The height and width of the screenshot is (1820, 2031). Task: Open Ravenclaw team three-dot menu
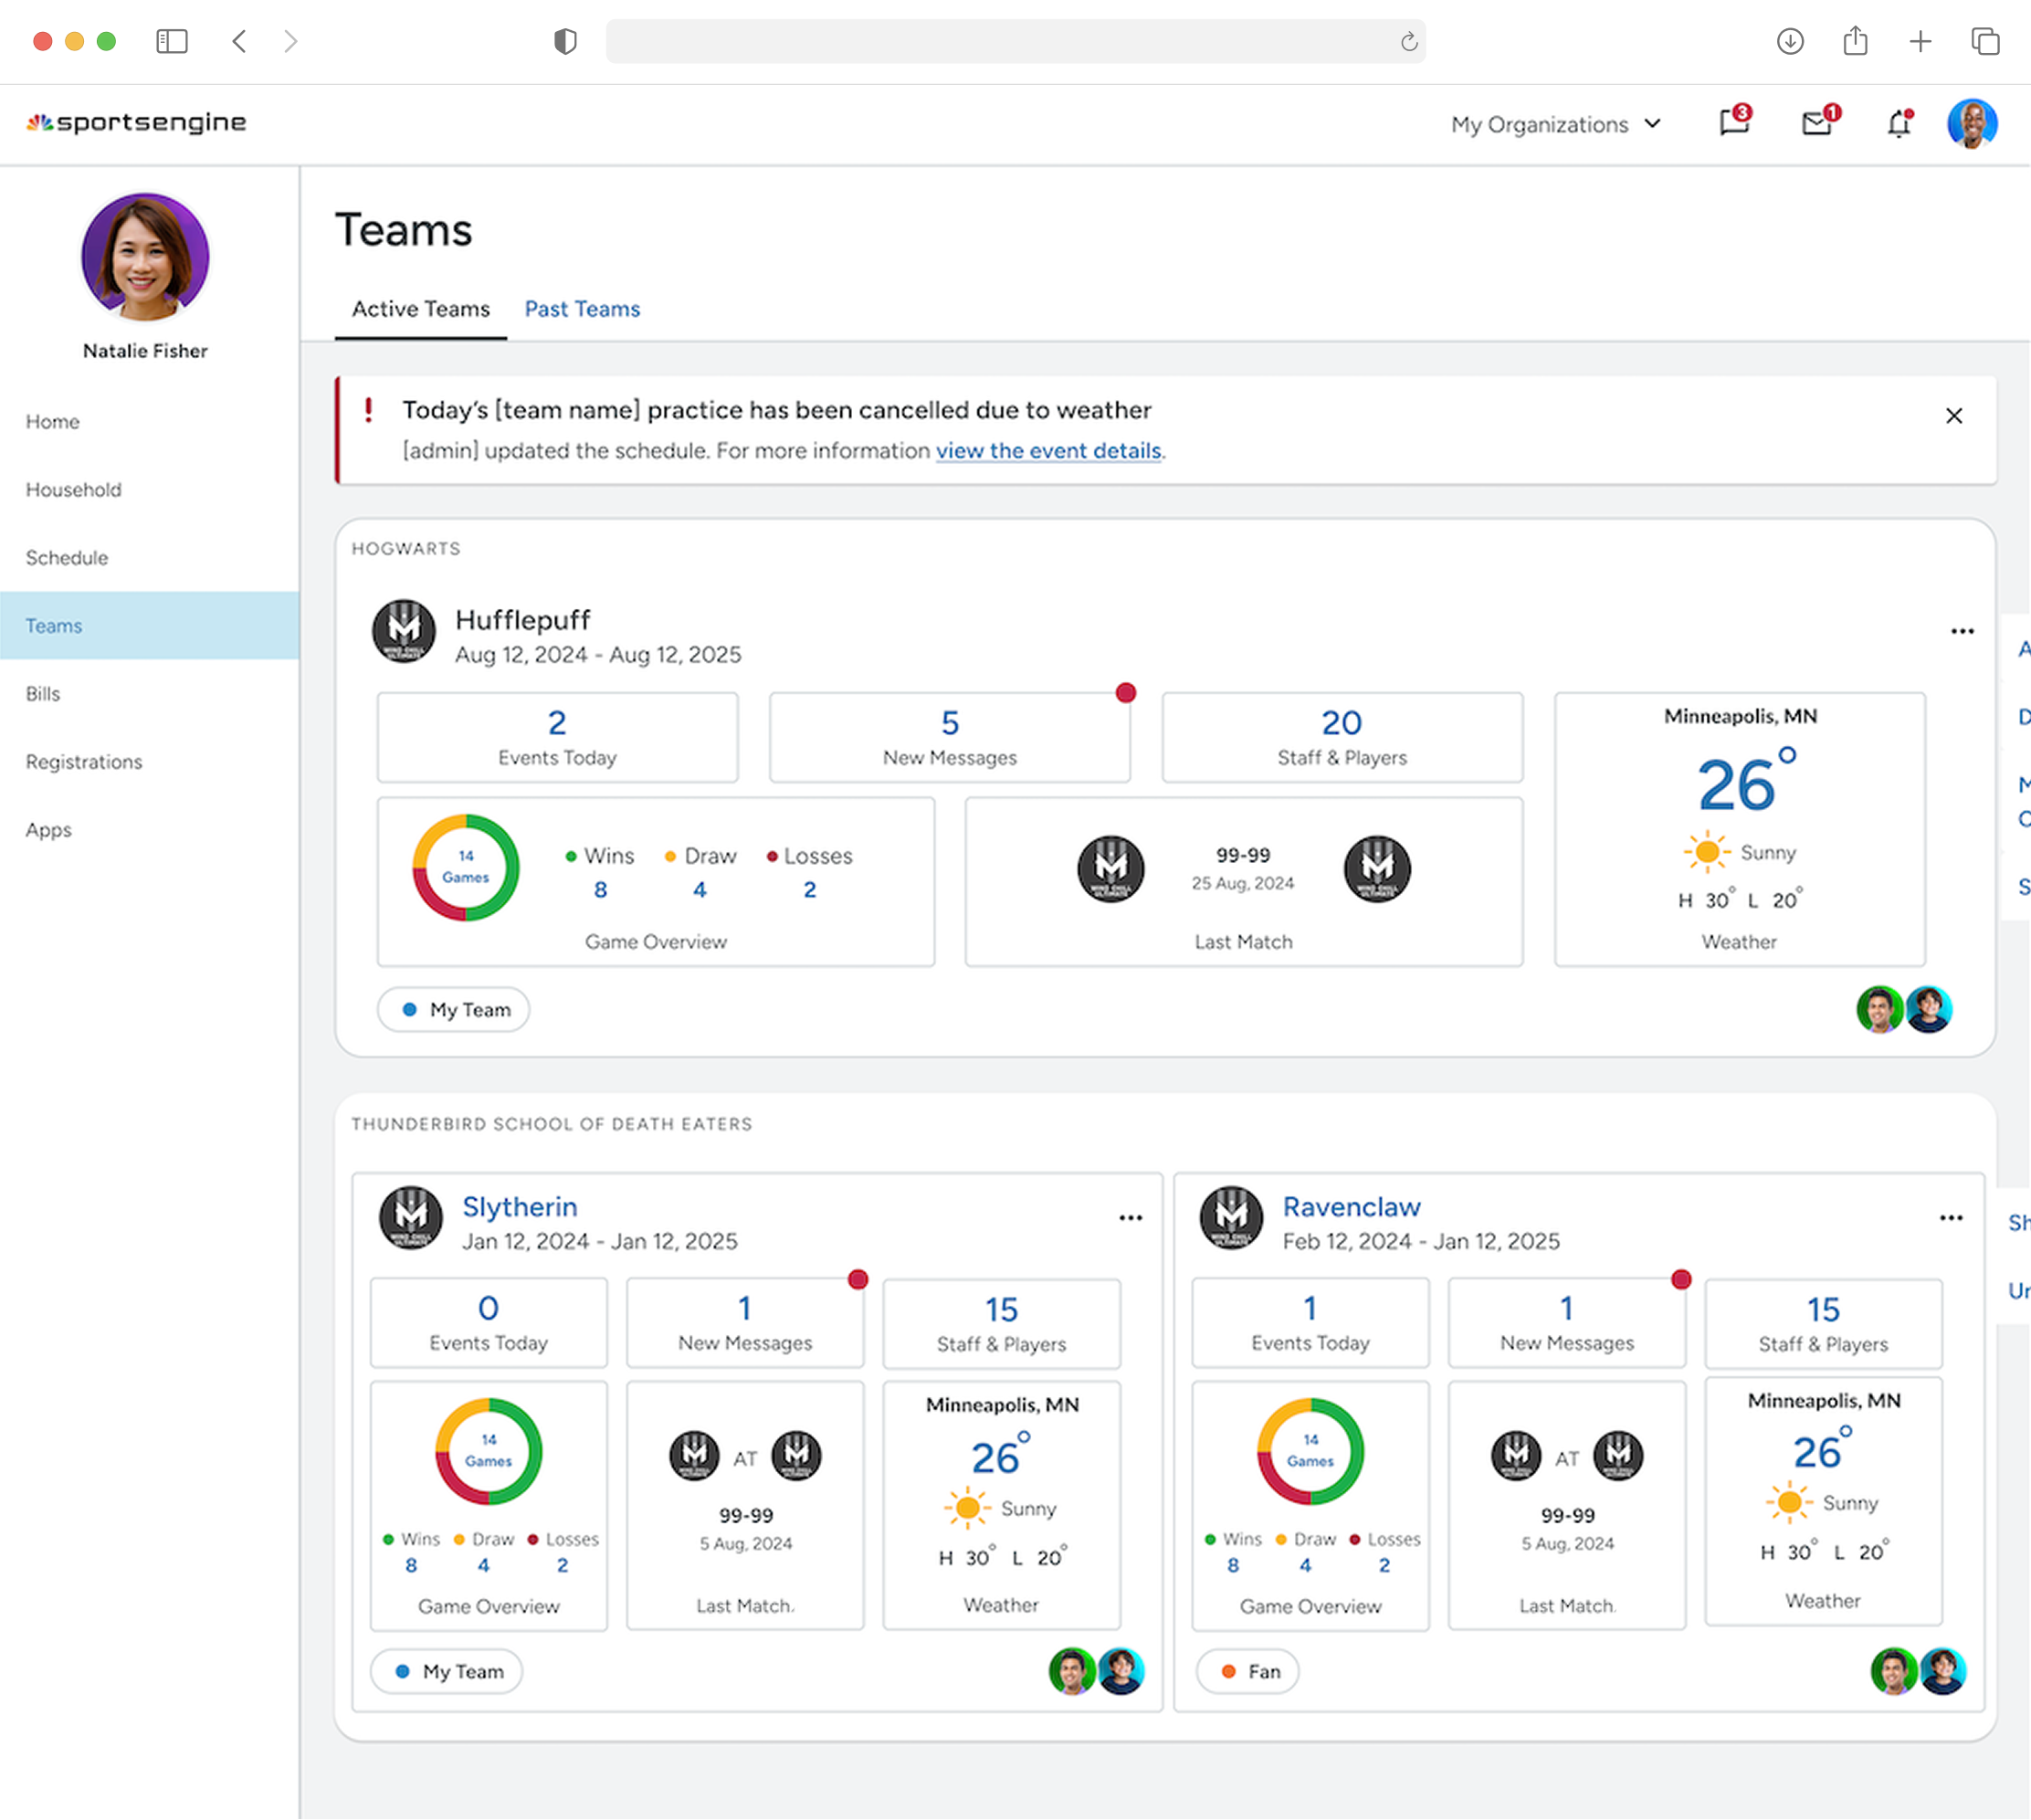(x=1950, y=1217)
